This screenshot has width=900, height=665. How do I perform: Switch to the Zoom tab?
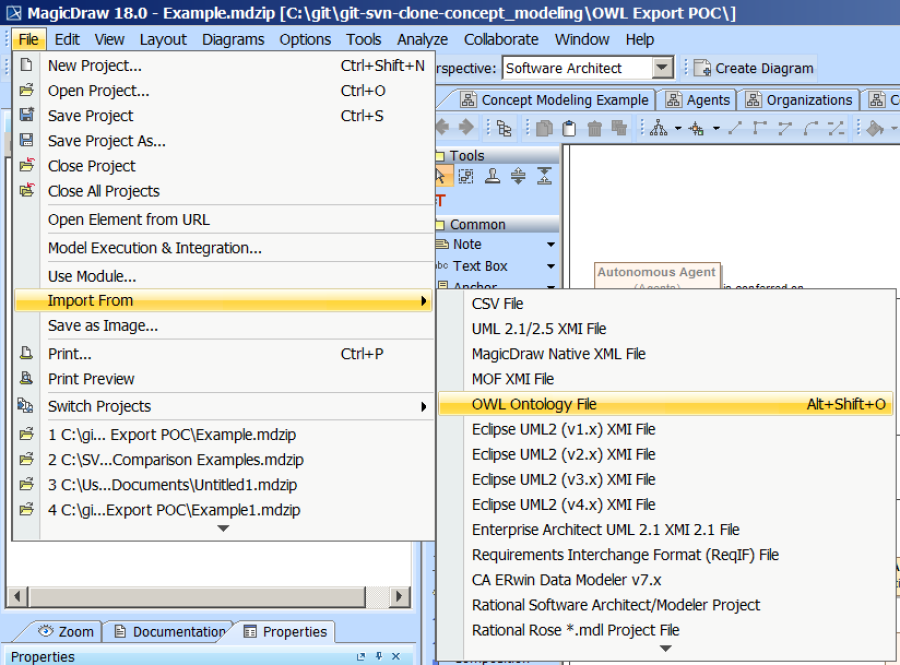[65, 632]
